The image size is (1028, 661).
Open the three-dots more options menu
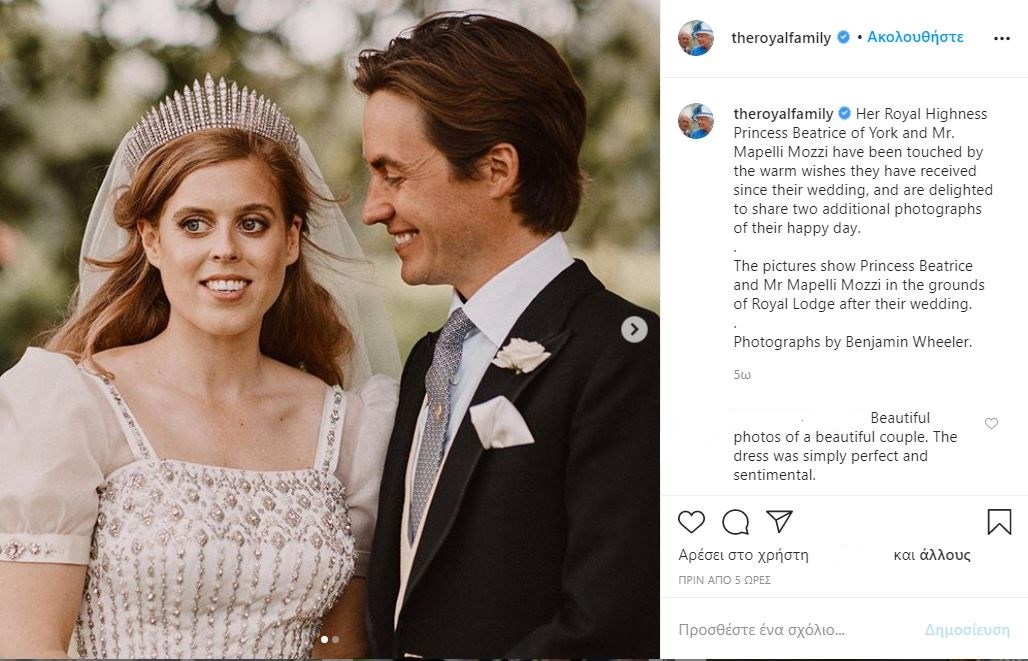point(1001,38)
